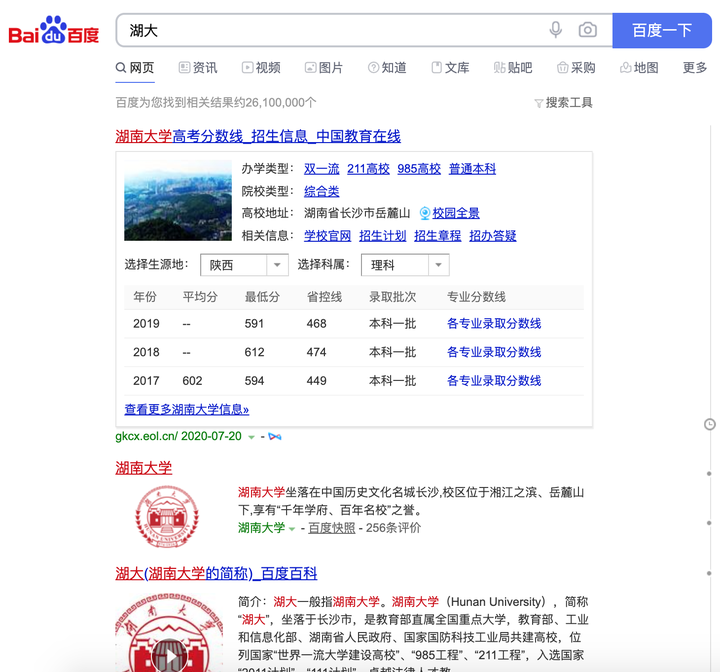
Task: Go to the 贴吧 tab
Action: point(513,68)
